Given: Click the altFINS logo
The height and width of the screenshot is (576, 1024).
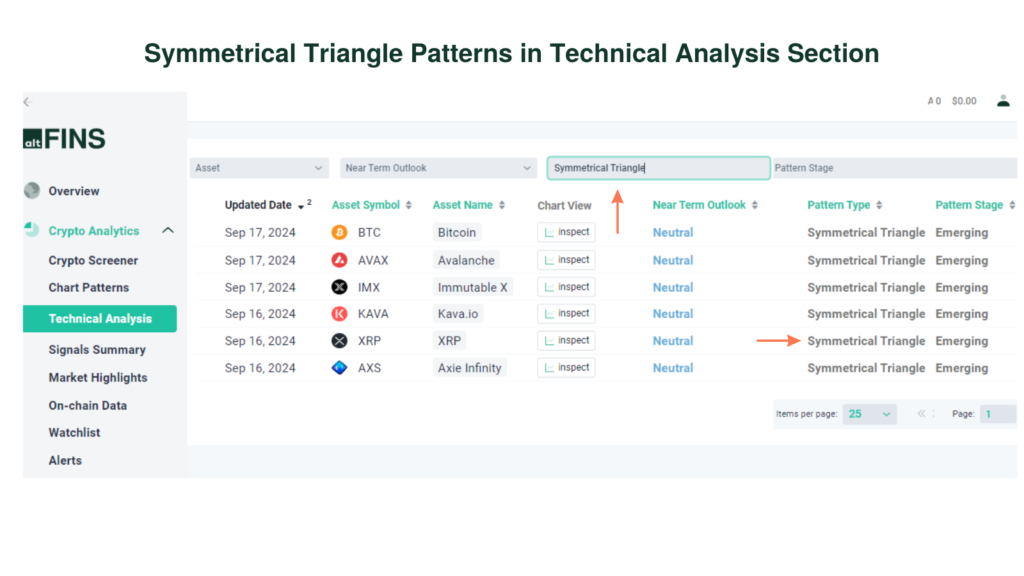Looking at the screenshot, I should pos(65,138).
